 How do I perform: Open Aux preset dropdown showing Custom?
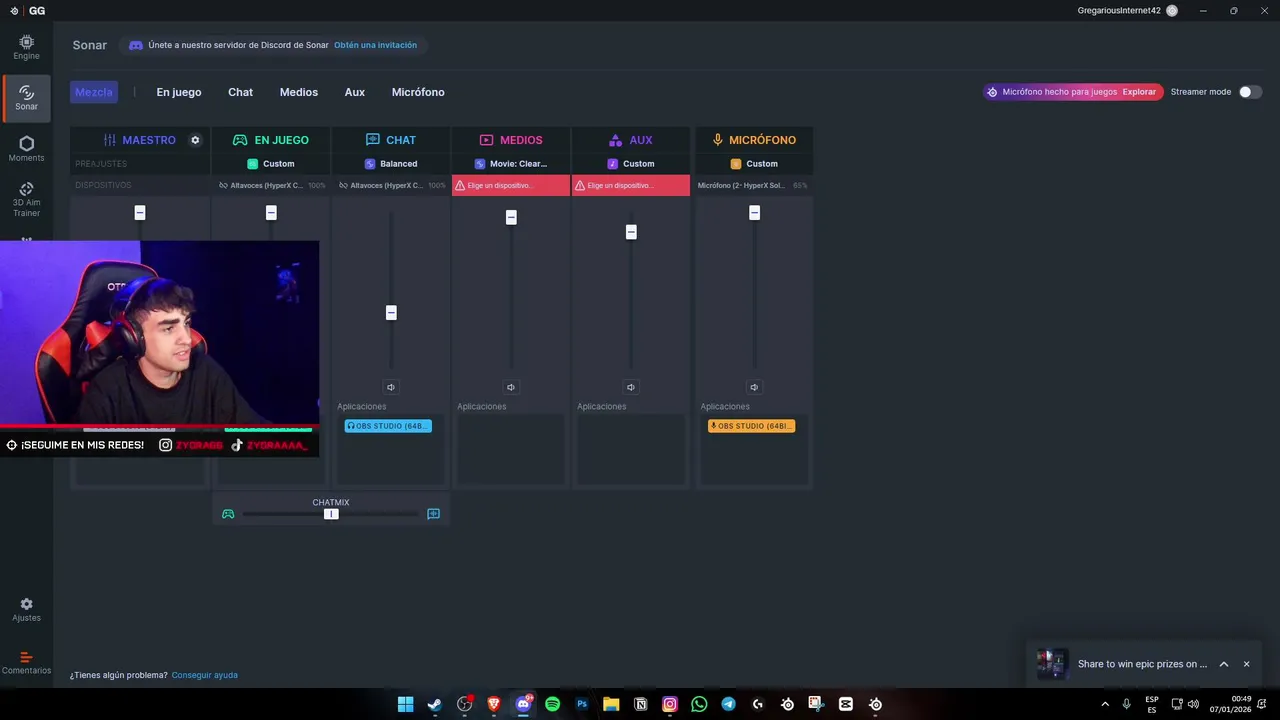[631, 164]
